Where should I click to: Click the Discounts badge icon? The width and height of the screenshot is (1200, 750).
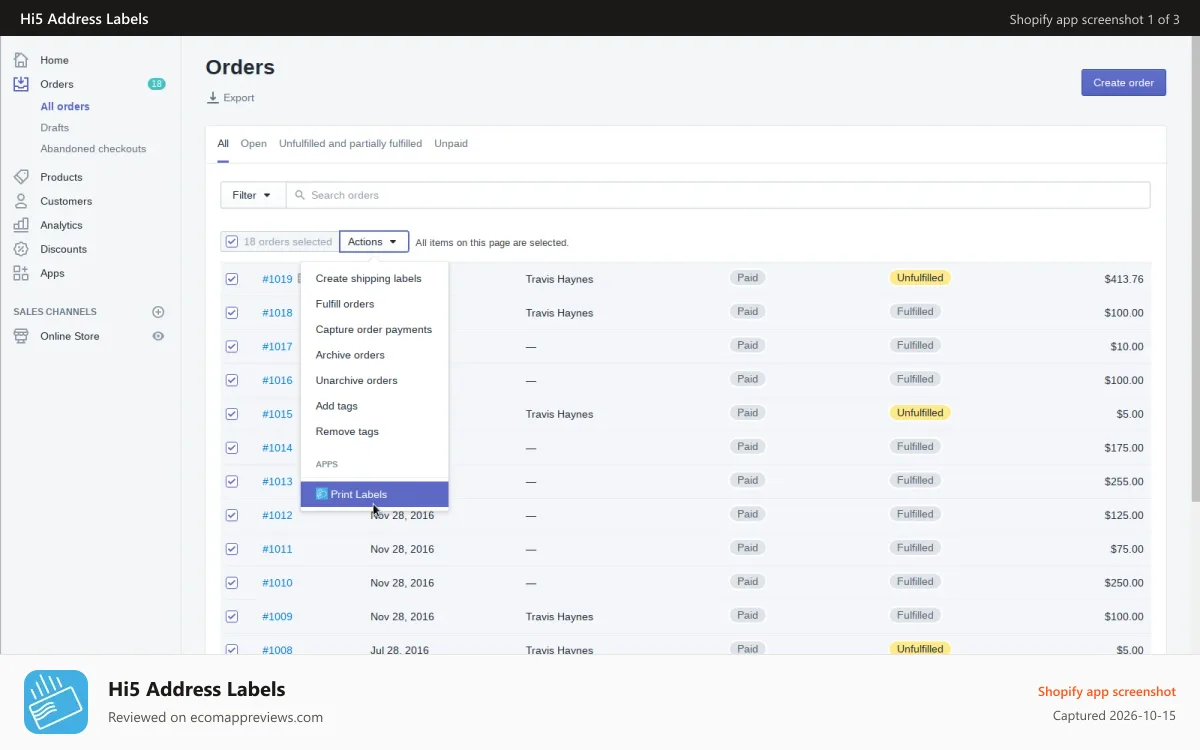coord(21,249)
